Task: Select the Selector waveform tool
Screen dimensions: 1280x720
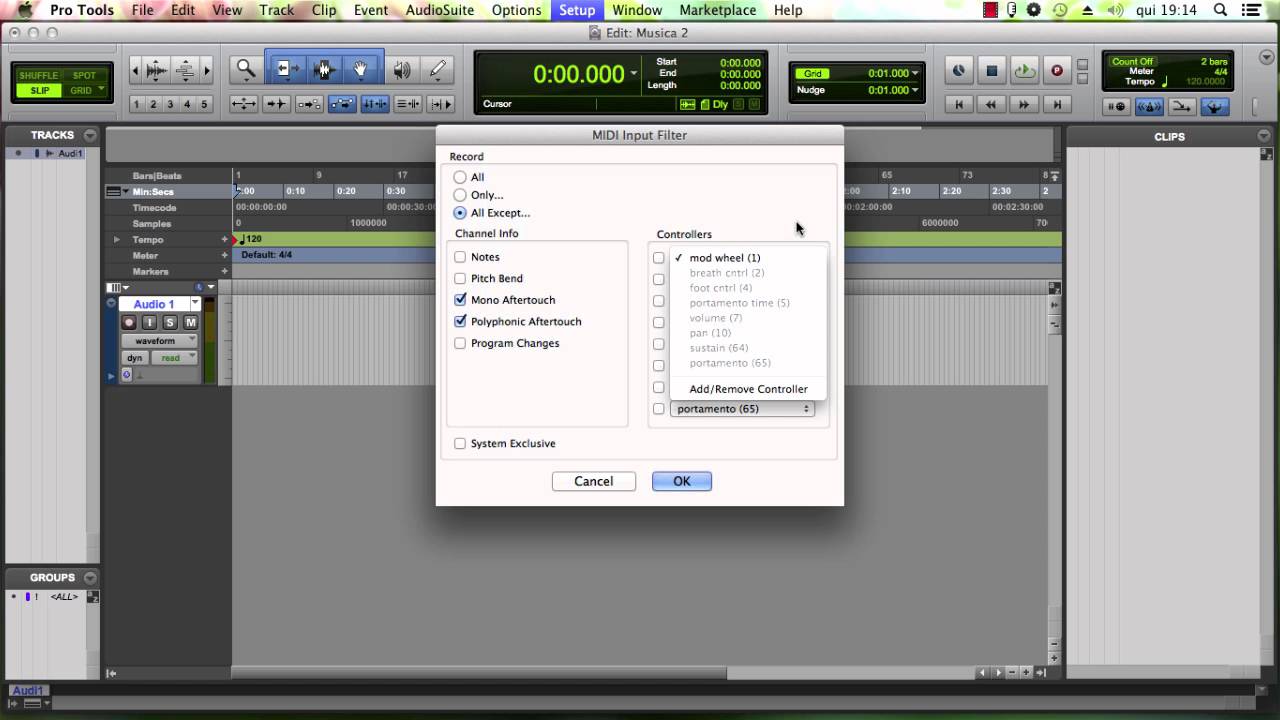Action: point(322,69)
